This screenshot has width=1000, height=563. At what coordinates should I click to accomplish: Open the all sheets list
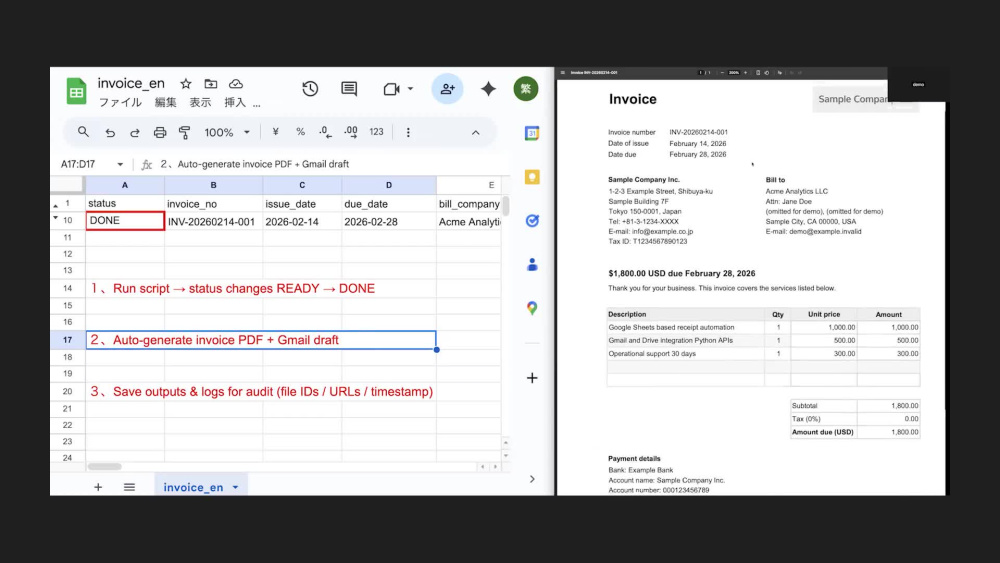point(129,487)
